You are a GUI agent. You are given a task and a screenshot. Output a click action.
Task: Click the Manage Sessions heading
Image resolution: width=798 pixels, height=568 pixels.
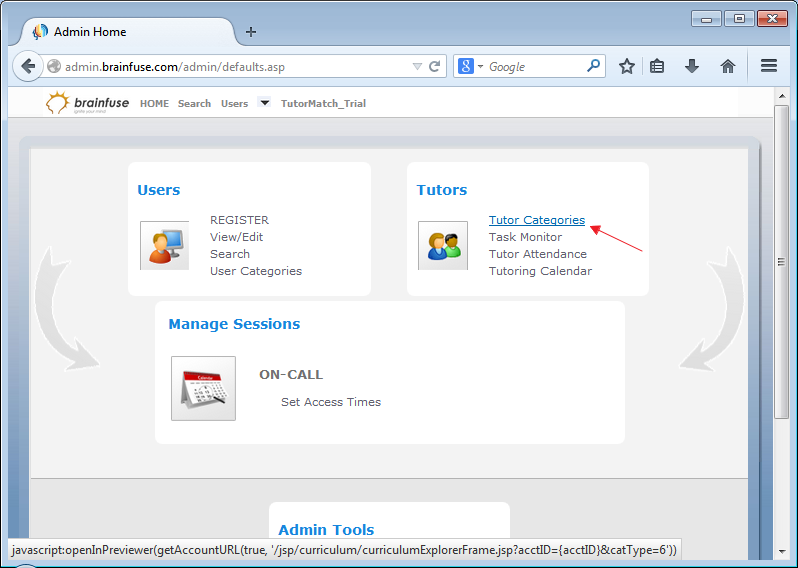(x=234, y=324)
